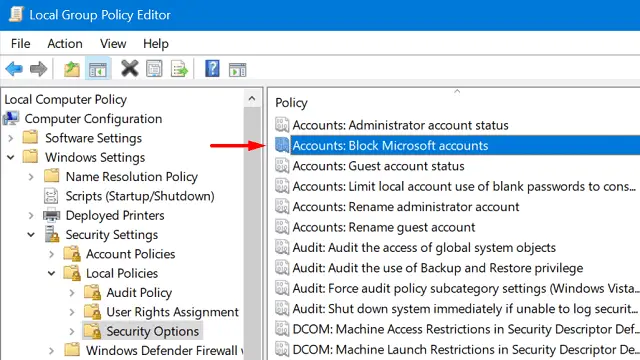Open the blue Help question mark icon
The width and height of the screenshot is (640, 360).
click(212, 69)
